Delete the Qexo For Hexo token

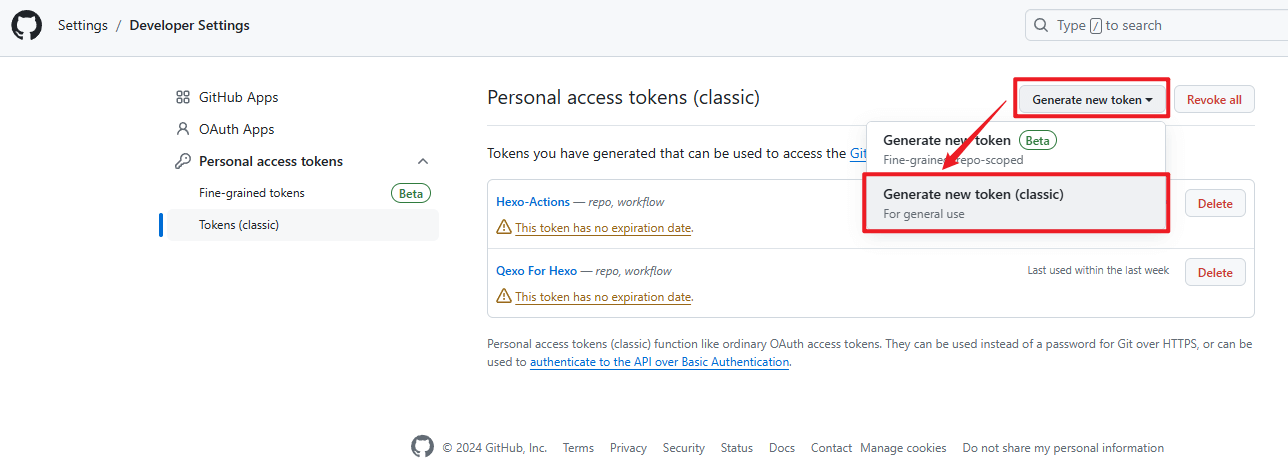tap(1215, 272)
